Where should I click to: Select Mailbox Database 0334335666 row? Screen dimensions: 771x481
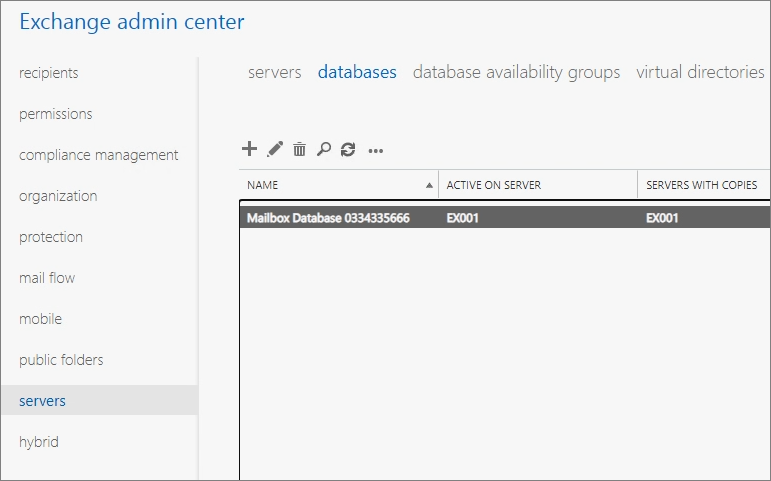(x=505, y=218)
